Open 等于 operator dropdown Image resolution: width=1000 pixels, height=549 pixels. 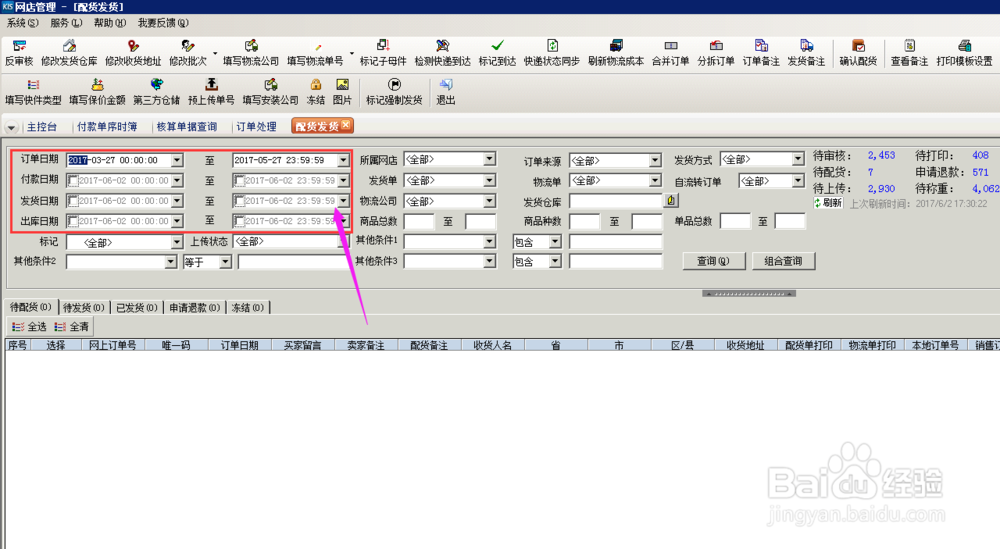(225, 262)
